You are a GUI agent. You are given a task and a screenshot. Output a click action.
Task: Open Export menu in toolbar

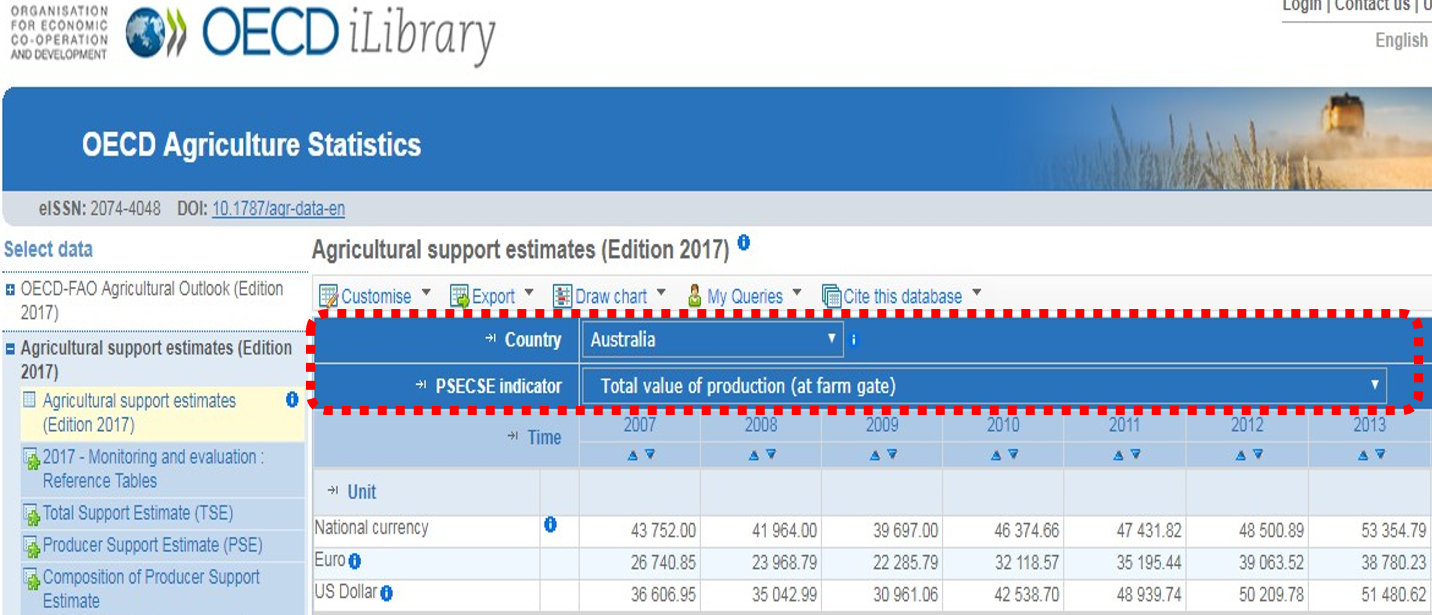pos(493,297)
